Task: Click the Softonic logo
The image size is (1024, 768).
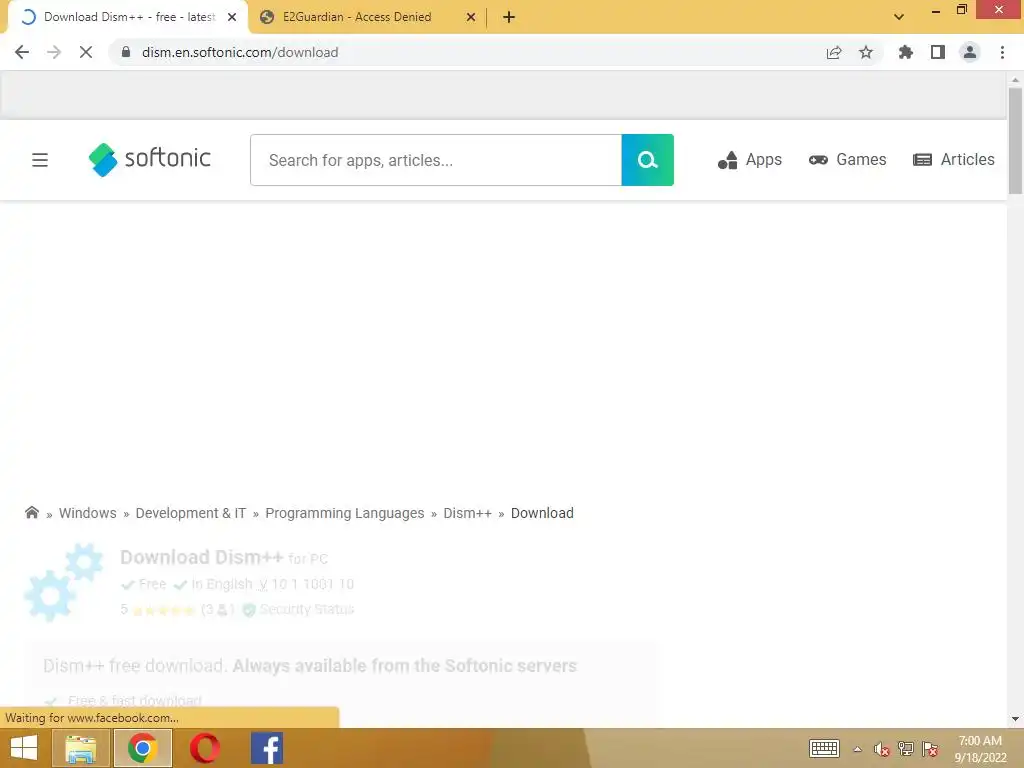Action: [x=150, y=159]
